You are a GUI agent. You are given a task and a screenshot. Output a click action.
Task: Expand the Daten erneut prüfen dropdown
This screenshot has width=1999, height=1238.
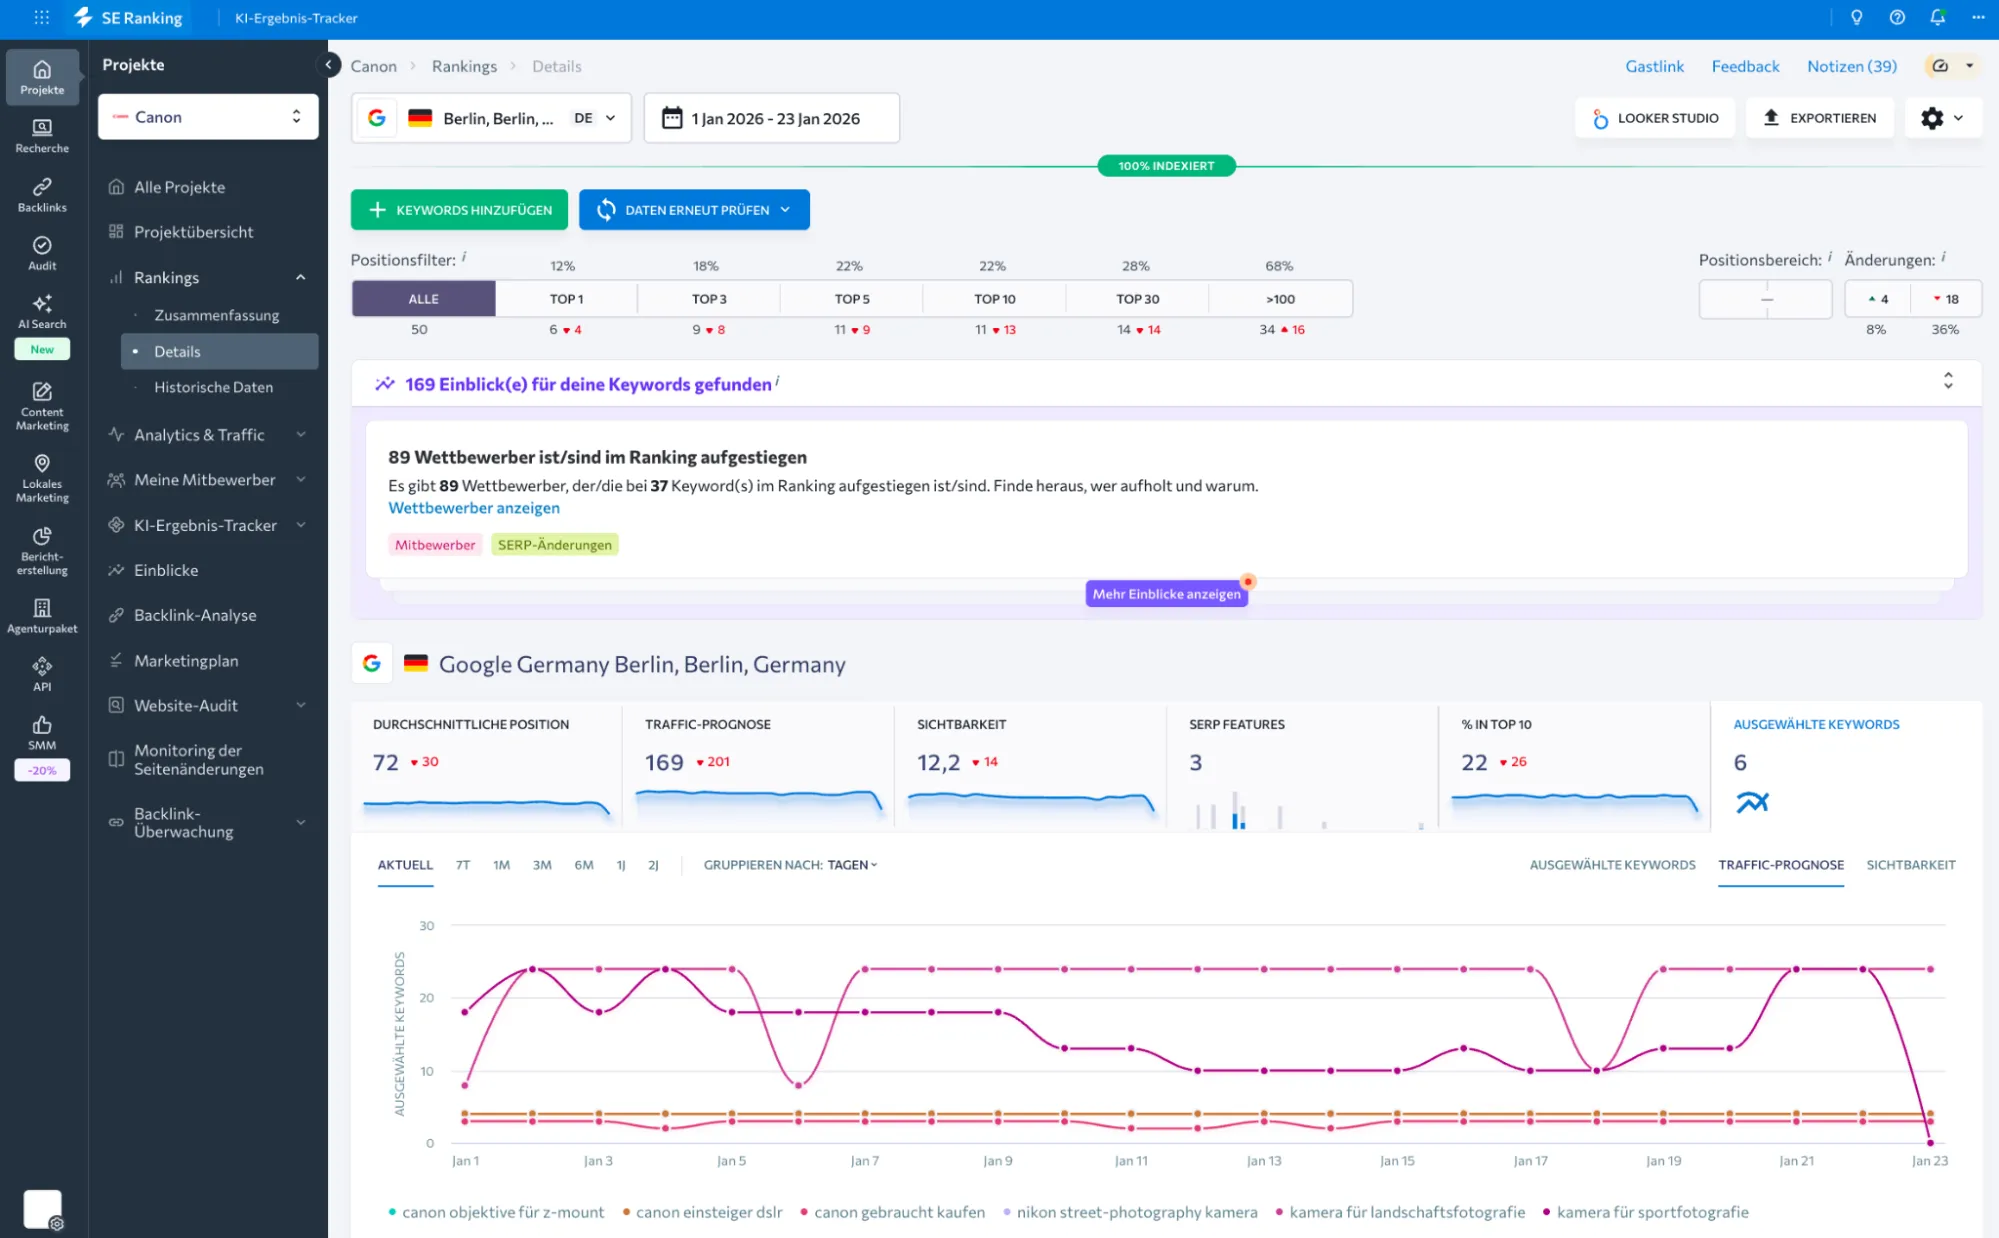click(x=784, y=209)
